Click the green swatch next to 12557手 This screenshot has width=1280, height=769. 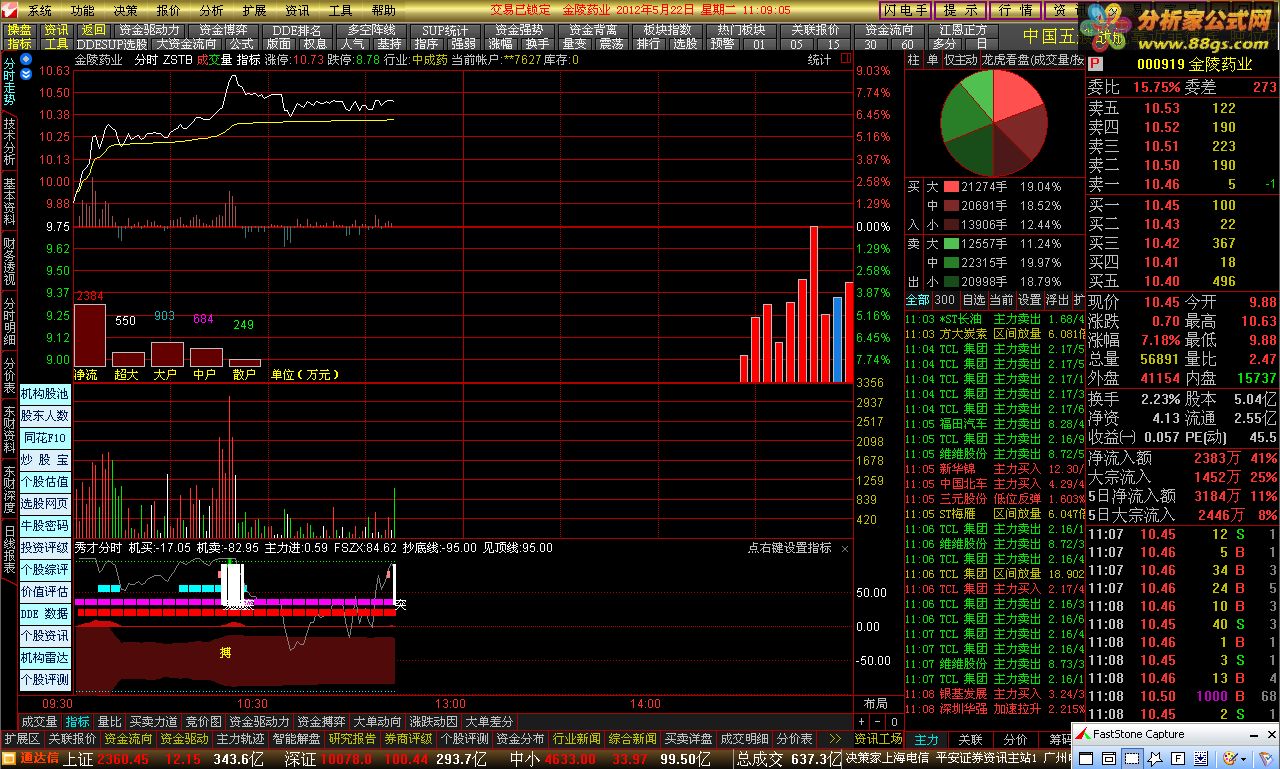coord(951,244)
